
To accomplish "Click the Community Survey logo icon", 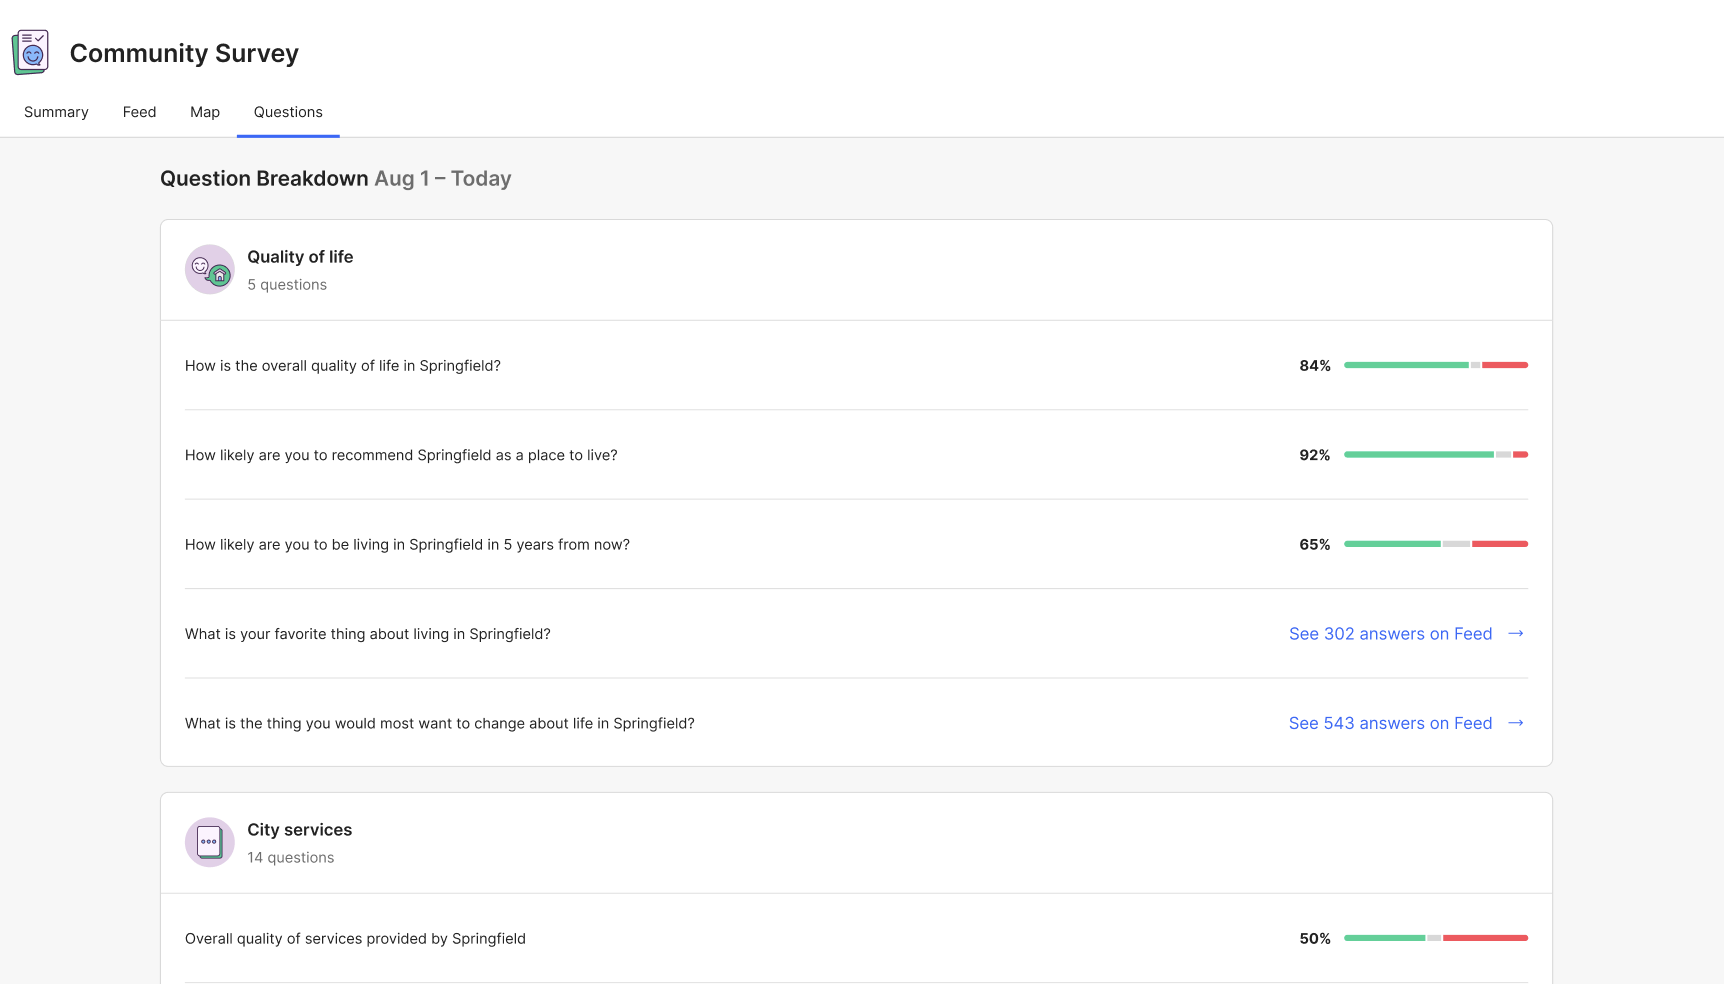I will 31,52.
